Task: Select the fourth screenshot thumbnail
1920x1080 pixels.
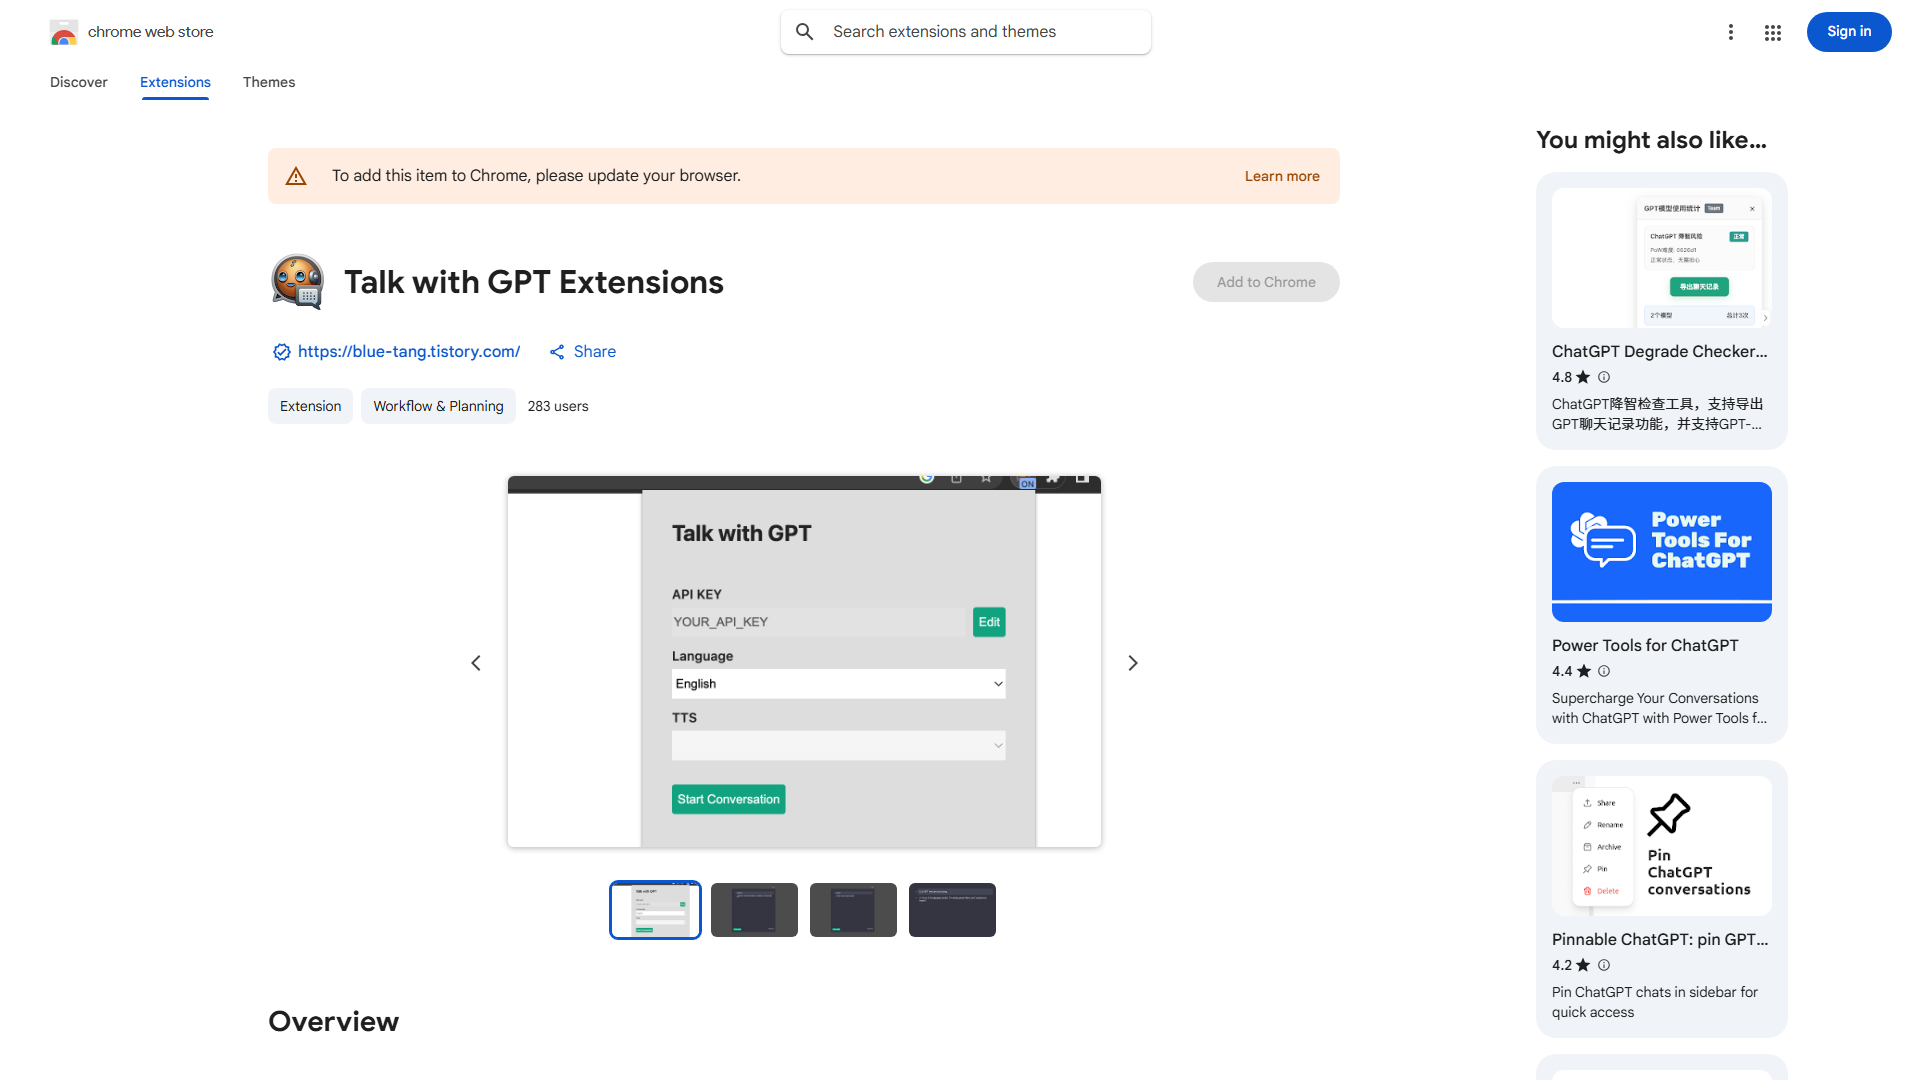Action: [x=952, y=910]
